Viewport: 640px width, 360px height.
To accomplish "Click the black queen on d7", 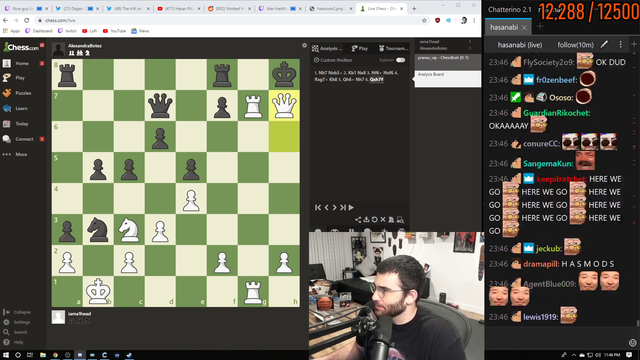I will 160,105.
